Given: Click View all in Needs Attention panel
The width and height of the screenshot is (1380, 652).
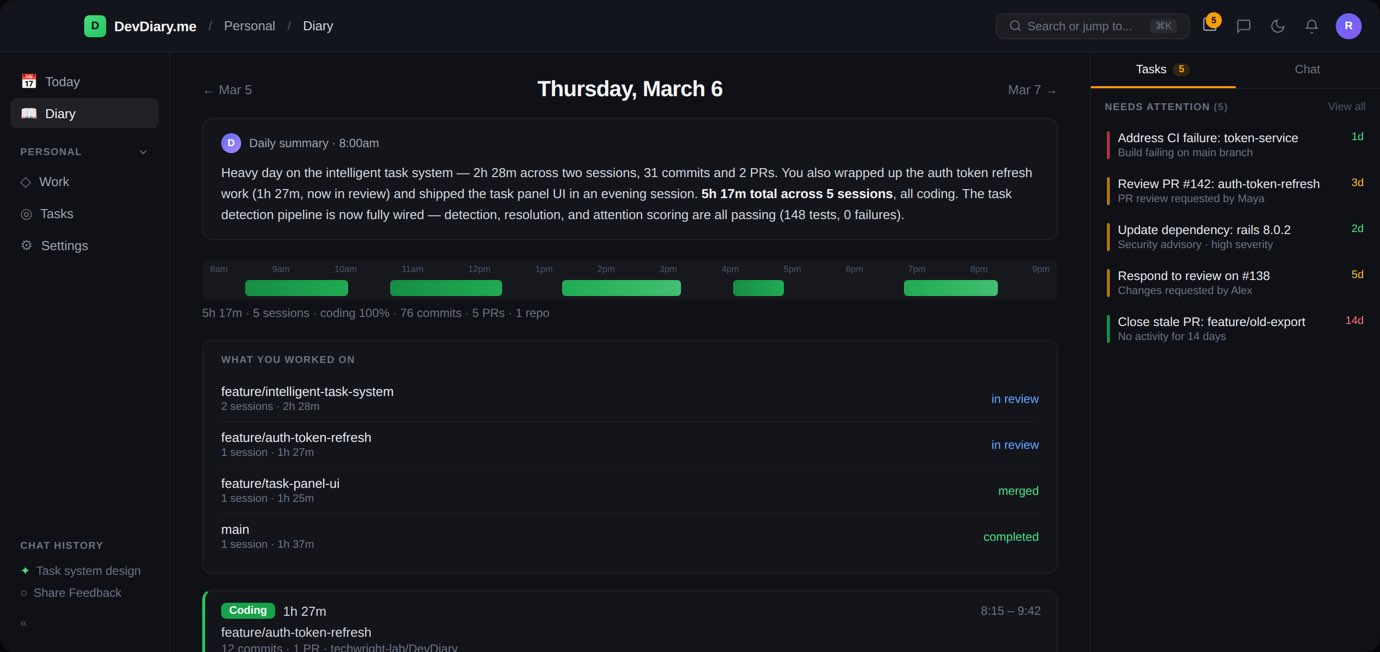Looking at the screenshot, I should click(1345, 106).
